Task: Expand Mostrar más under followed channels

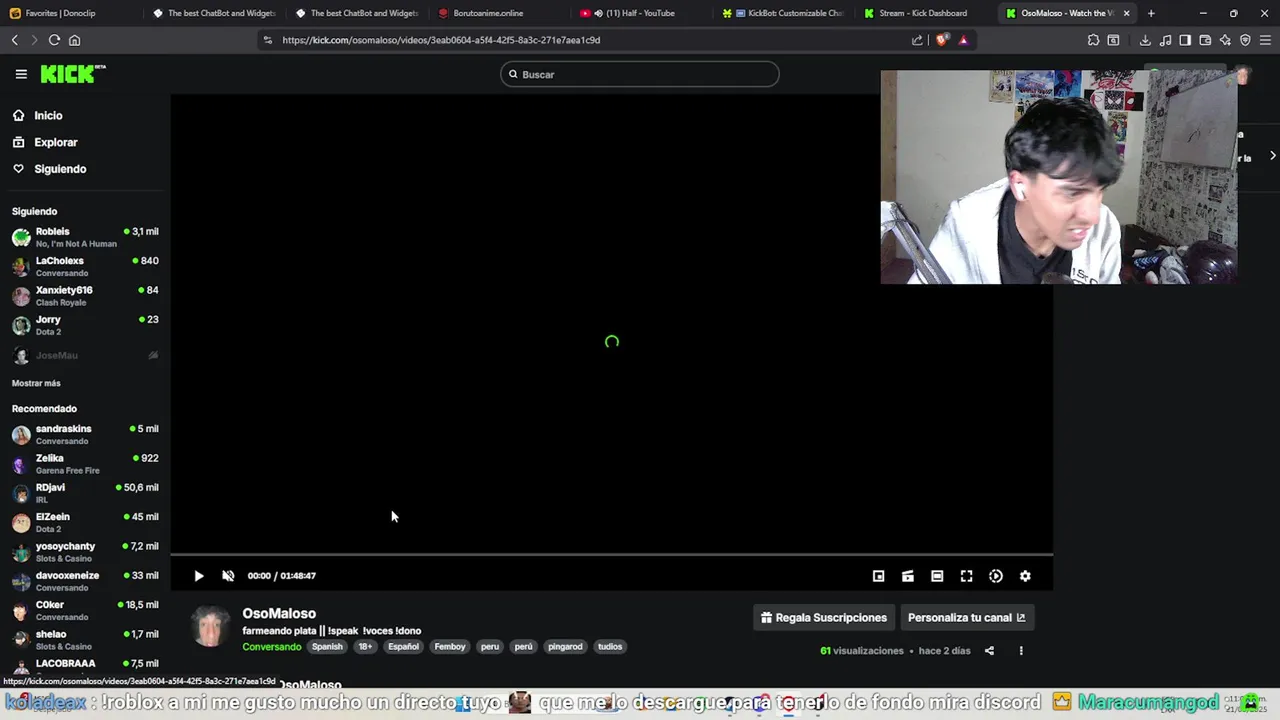Action: tap(36, 383)
